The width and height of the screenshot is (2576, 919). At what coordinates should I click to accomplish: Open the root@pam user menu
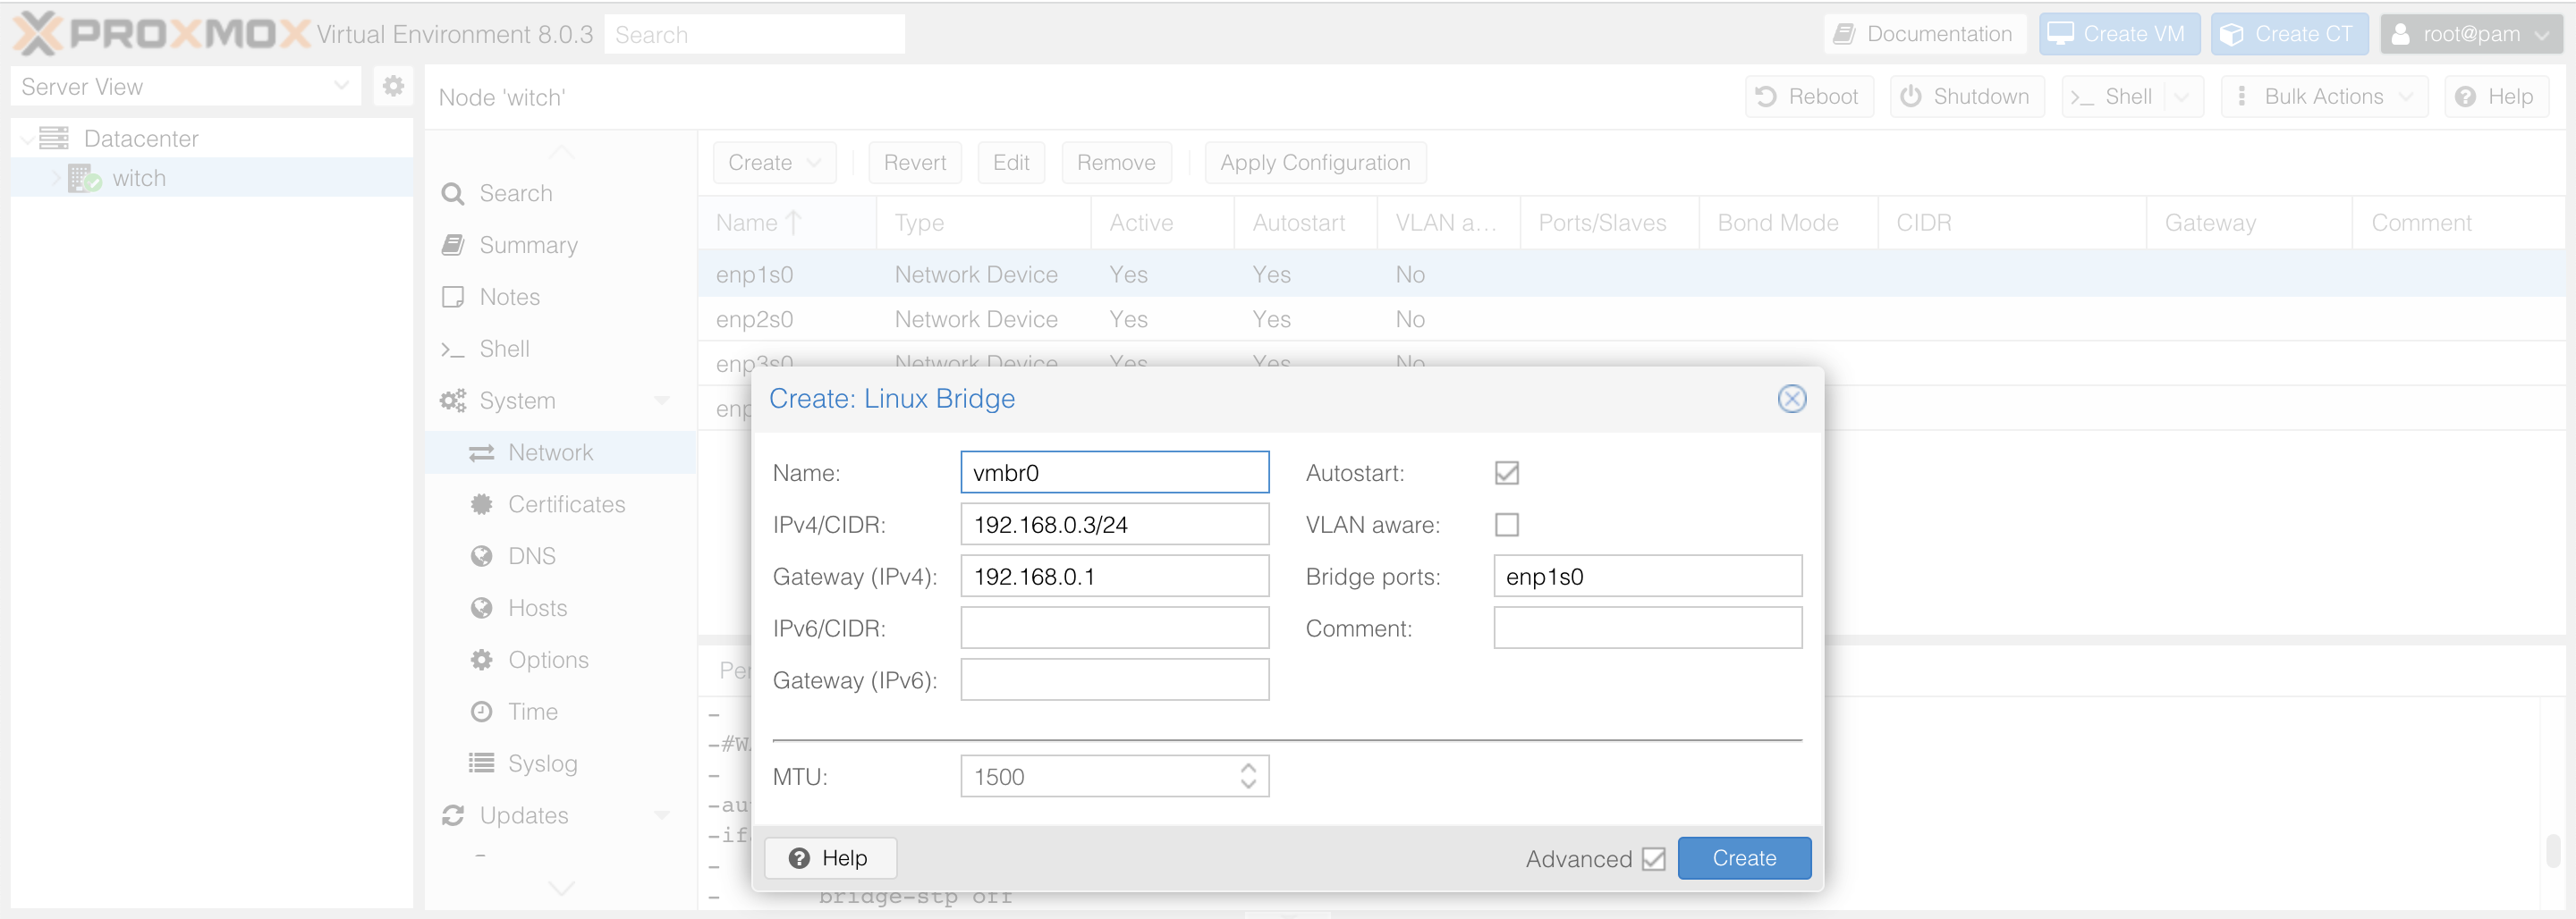[2471, 34]
